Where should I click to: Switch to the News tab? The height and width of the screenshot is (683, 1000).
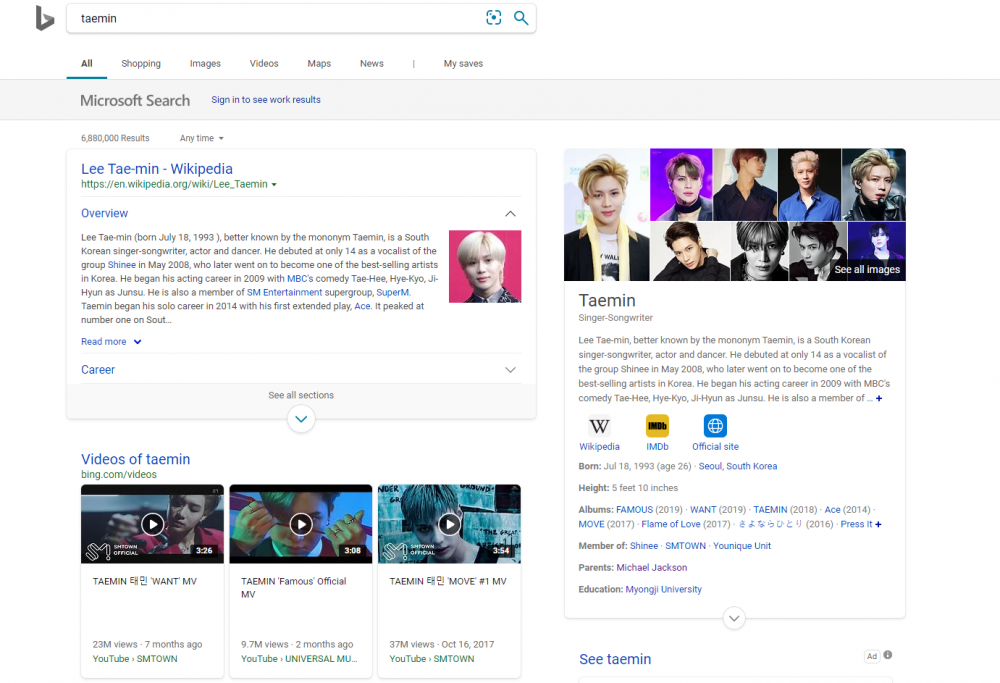pyautogui.click(x=372, y=64)
